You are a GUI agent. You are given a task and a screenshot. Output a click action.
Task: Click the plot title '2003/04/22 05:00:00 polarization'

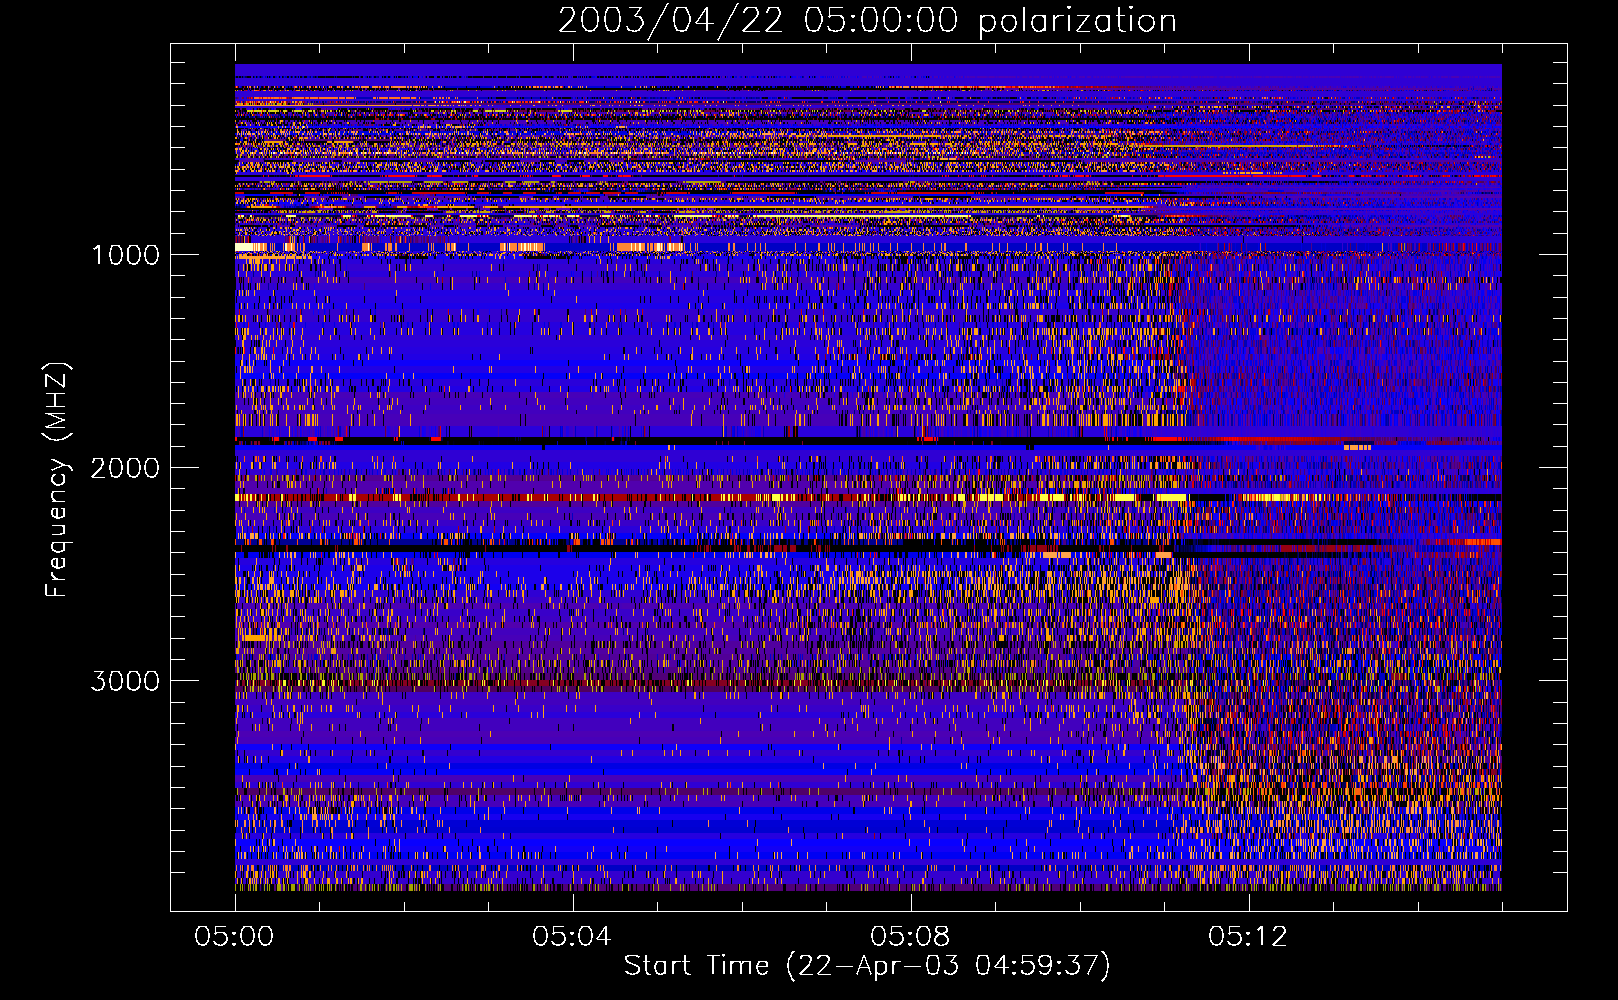pos(867,21)
